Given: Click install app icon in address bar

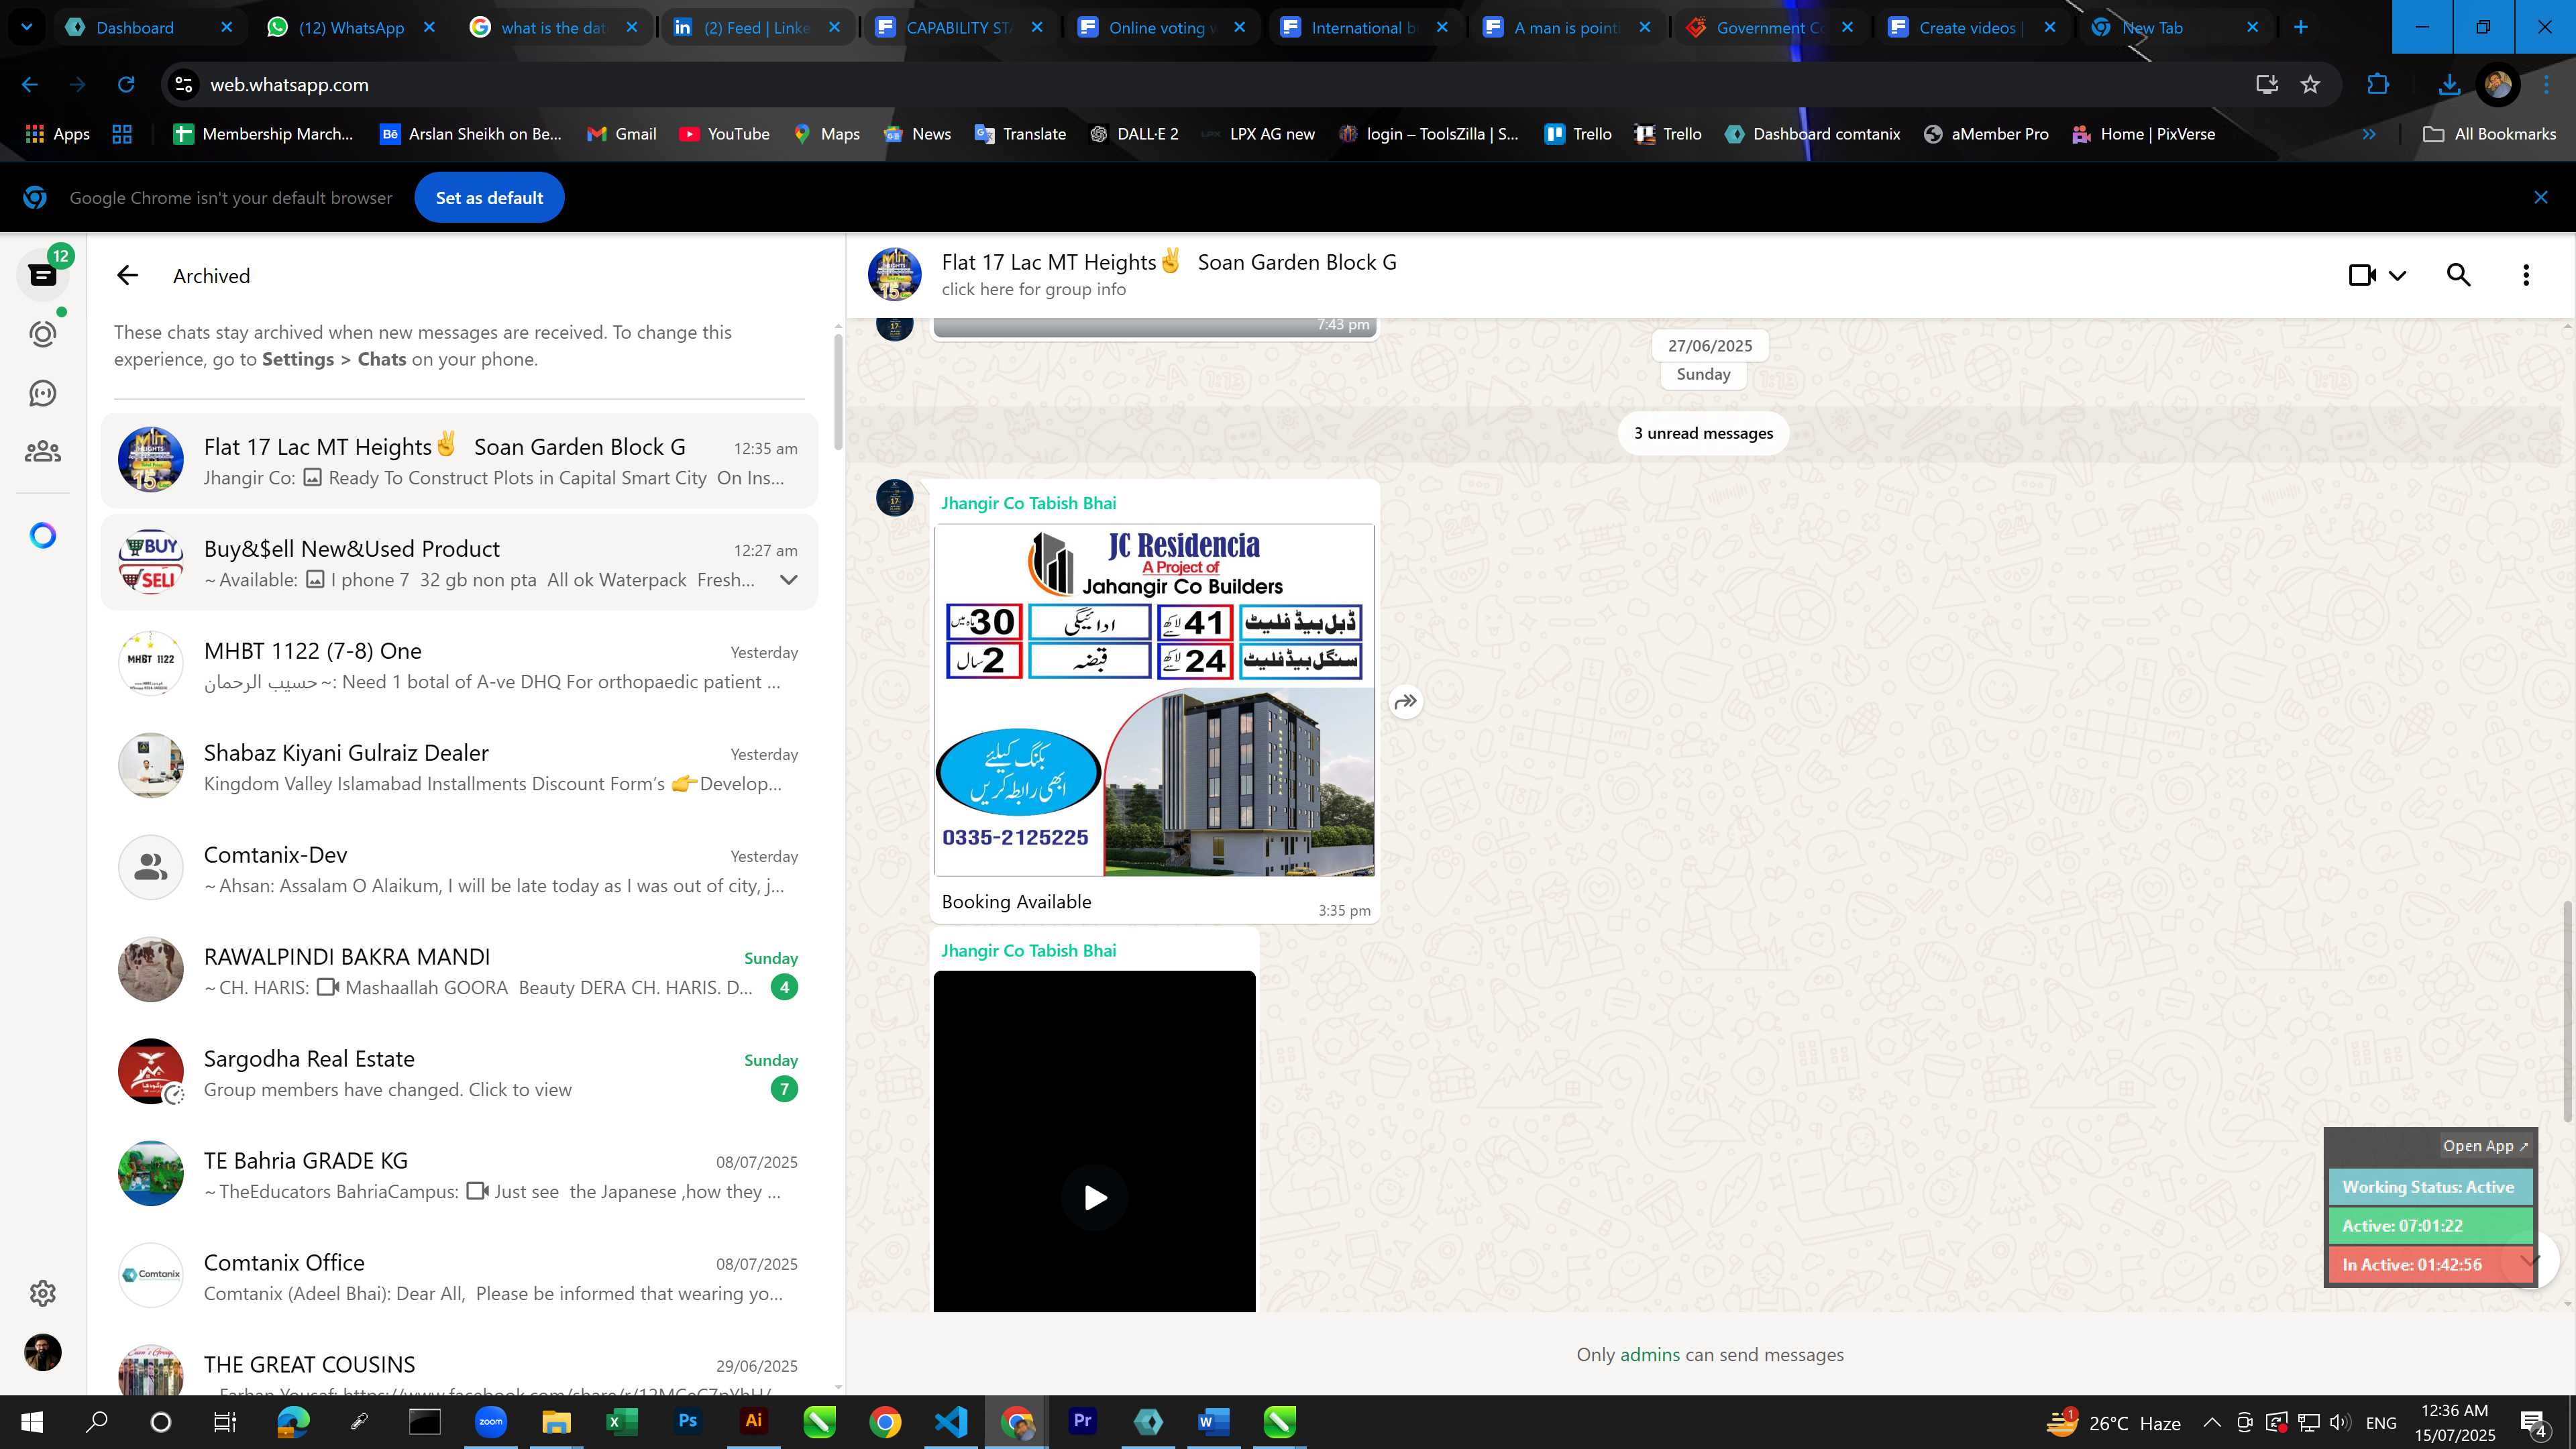Looking at the screenshot, I should [x=2266, y=85].
